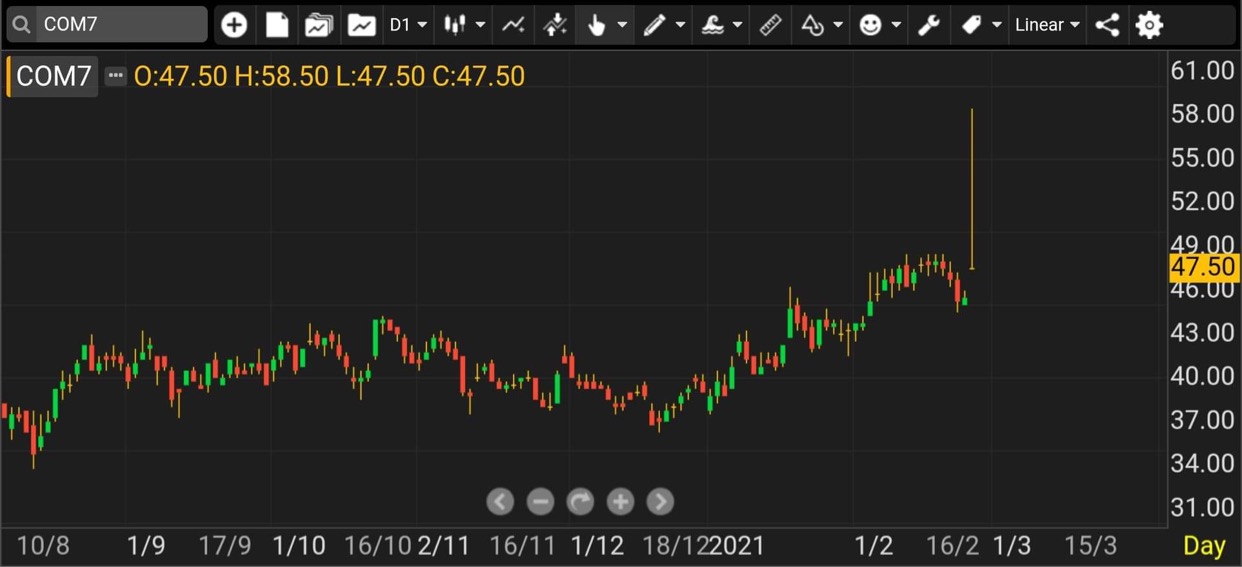1242x567 pixels.
Task: Open the smiley emoji tool
Action: [x=871, y=25]
